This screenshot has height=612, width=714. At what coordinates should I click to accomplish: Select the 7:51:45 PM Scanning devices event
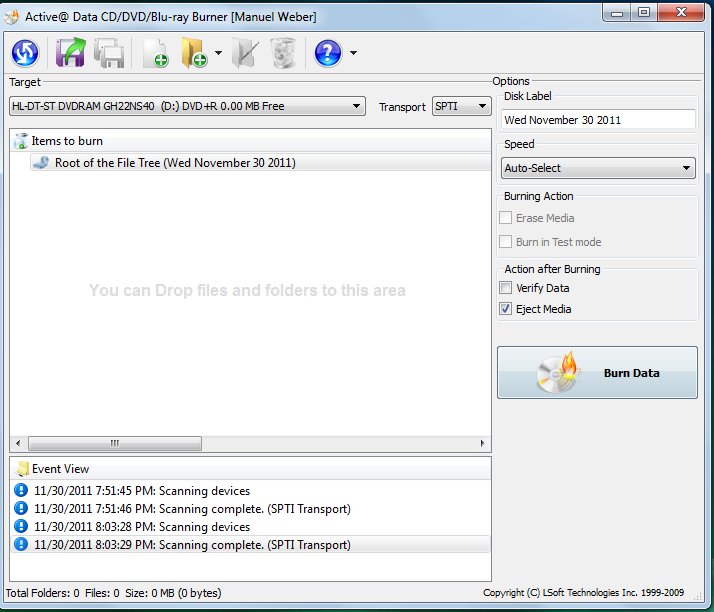tap(250, 490)
